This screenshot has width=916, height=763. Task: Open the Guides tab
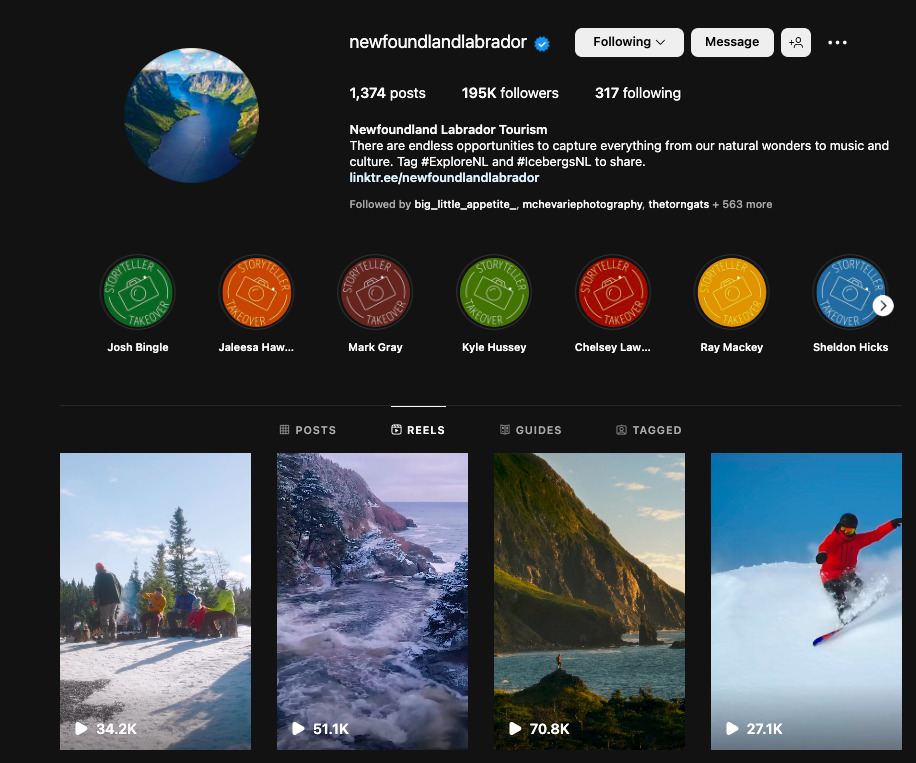[x=530, y=430]
